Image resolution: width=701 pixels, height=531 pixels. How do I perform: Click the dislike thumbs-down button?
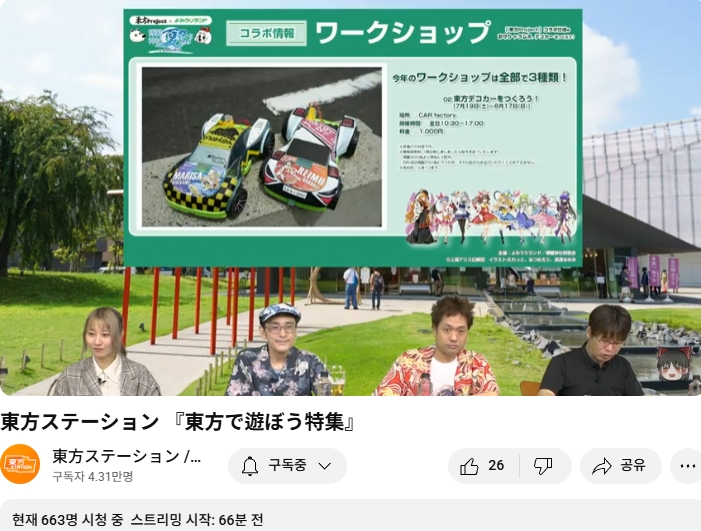(x=543, y=466)
